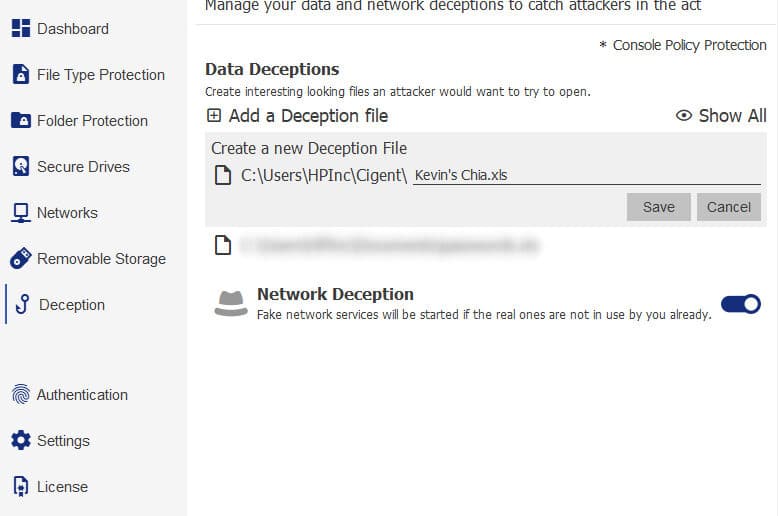Select the File Type Protection lock icon
778x516 pixels.
click(x=20, y=74)
